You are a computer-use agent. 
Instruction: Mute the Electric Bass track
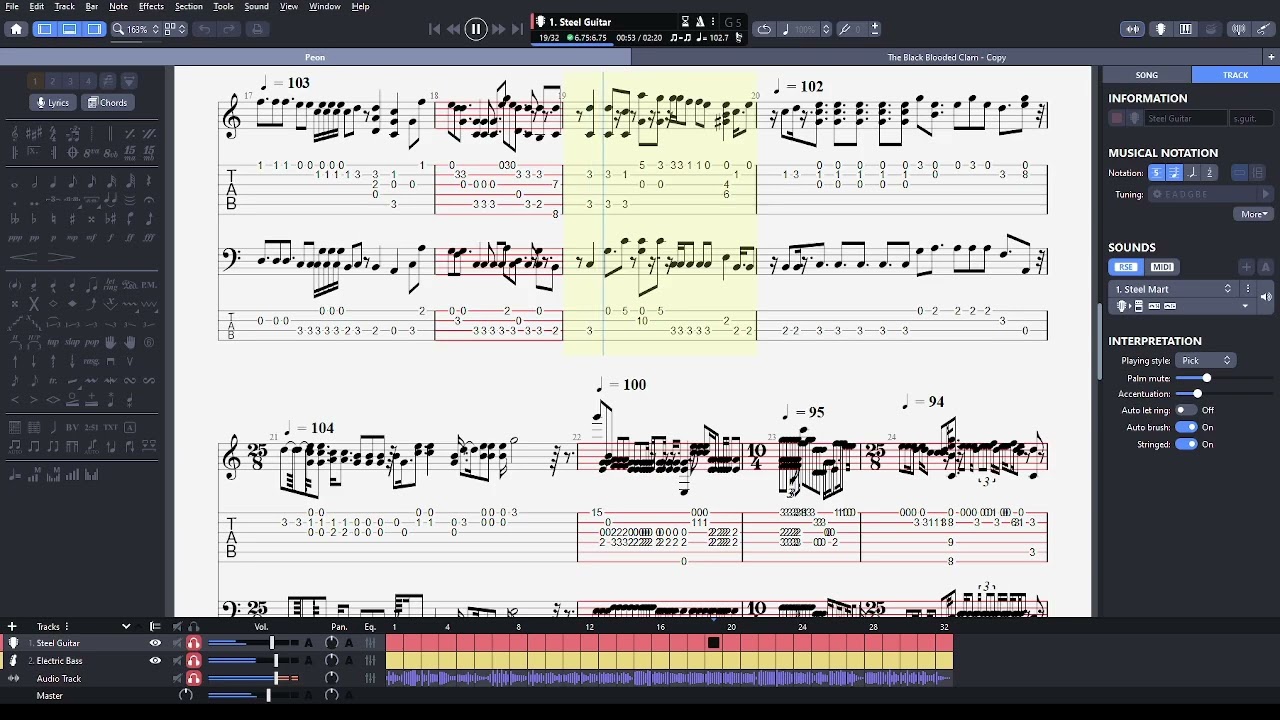point(178,661)
